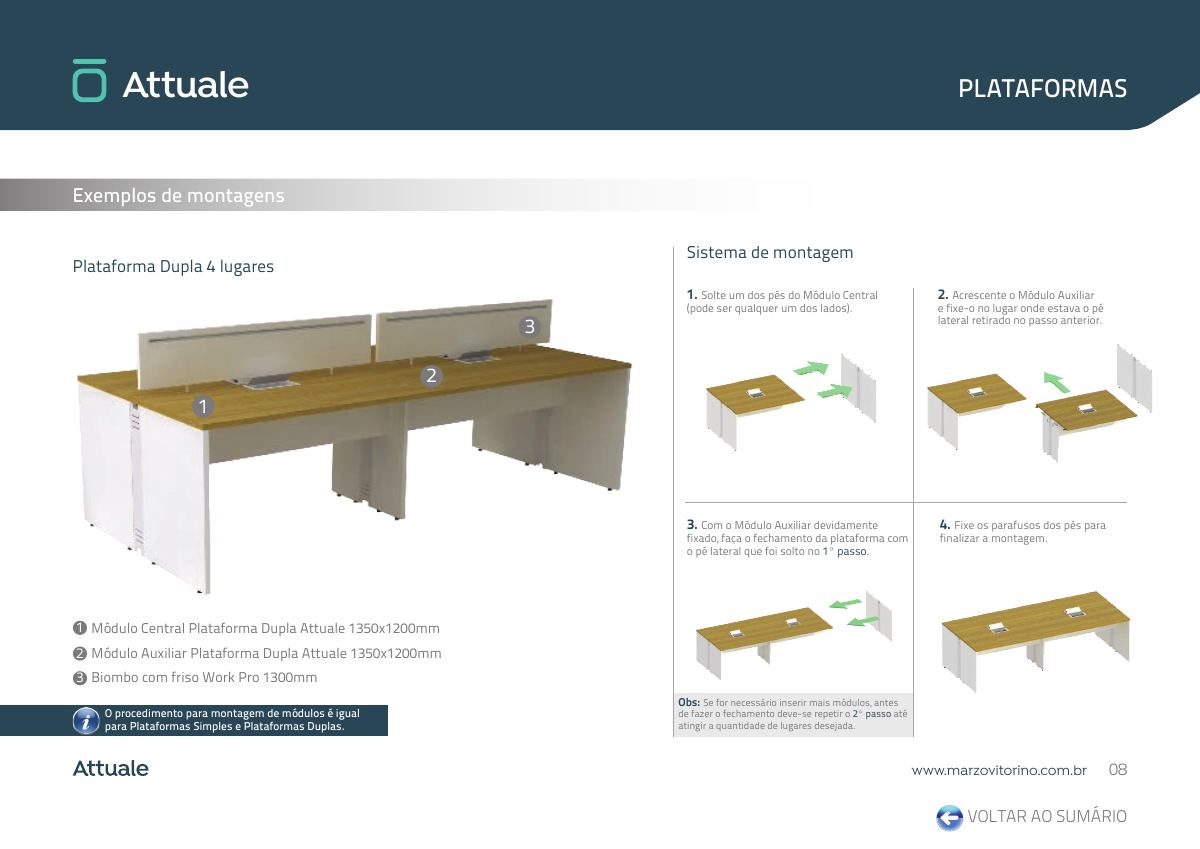
Task: Click the Attuale logo icon in header
Action: pyautogui.click(x=89, y=81)
